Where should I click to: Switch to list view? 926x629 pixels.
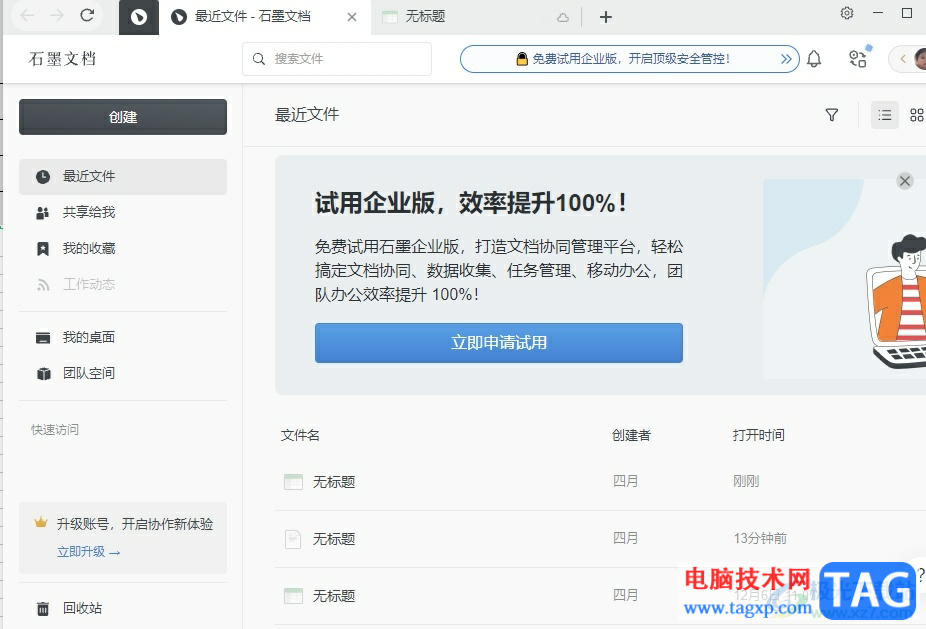click(885, 115)
